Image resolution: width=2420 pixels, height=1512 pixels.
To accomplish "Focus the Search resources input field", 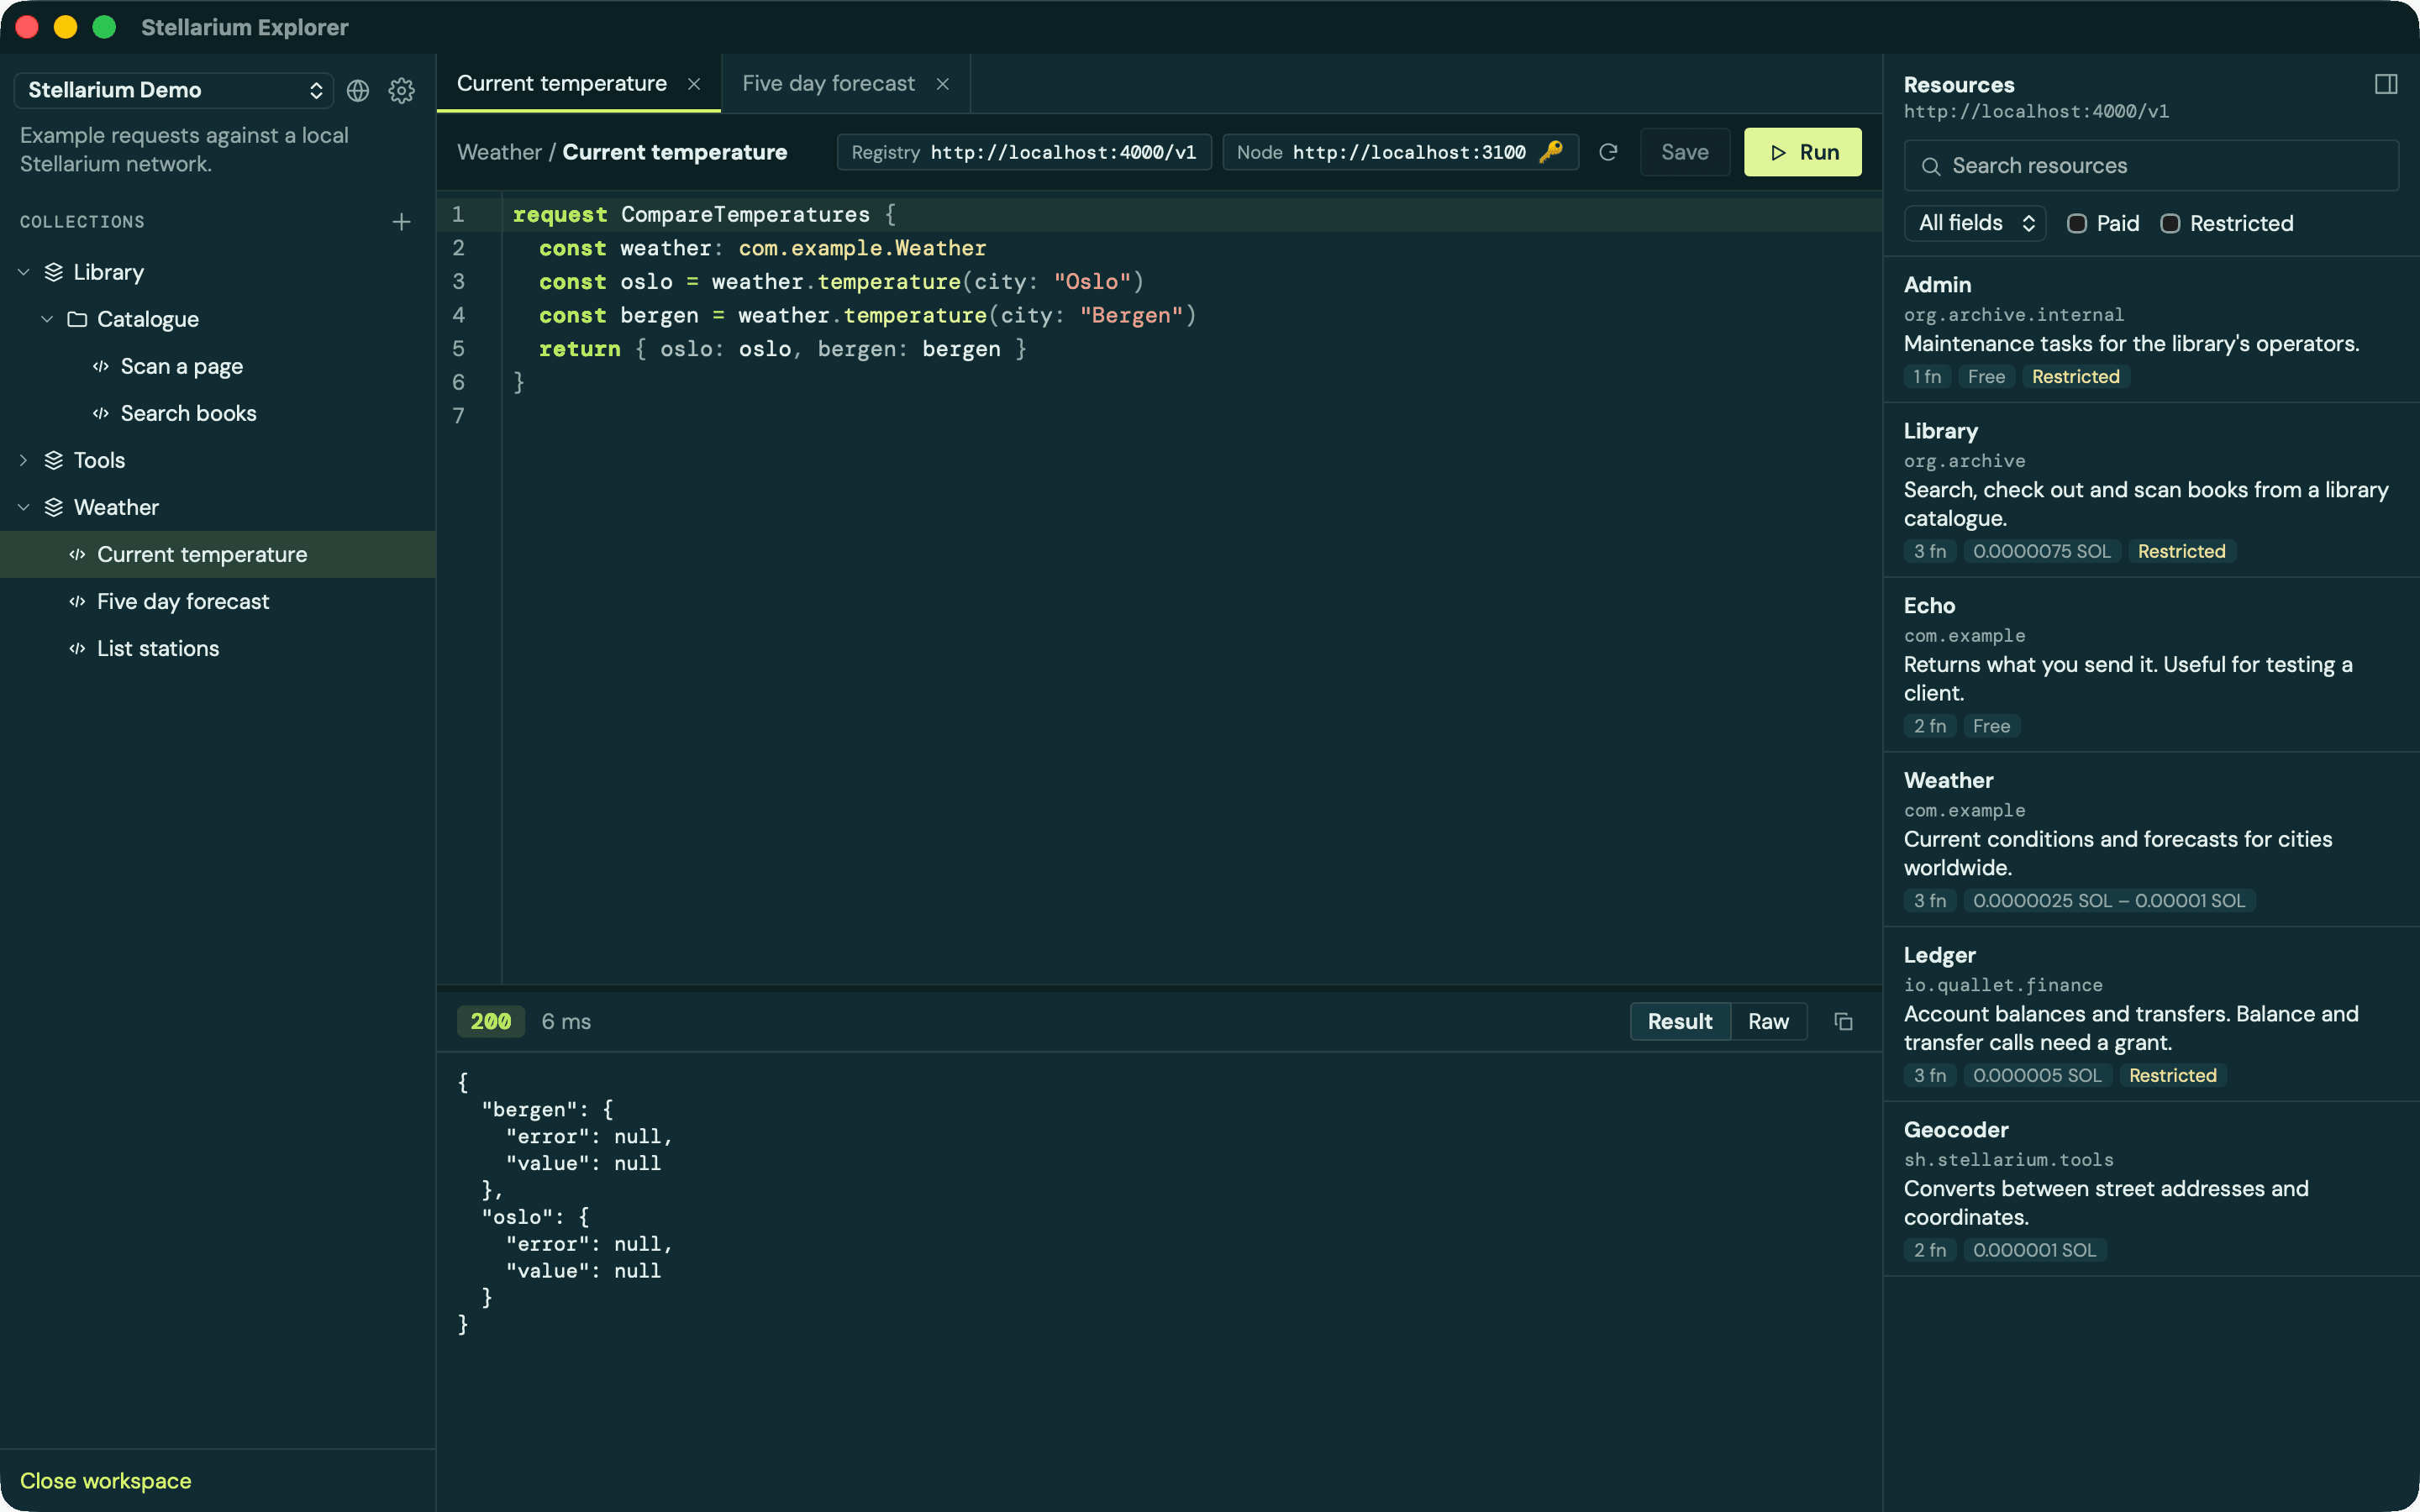I will [2151, 166].
